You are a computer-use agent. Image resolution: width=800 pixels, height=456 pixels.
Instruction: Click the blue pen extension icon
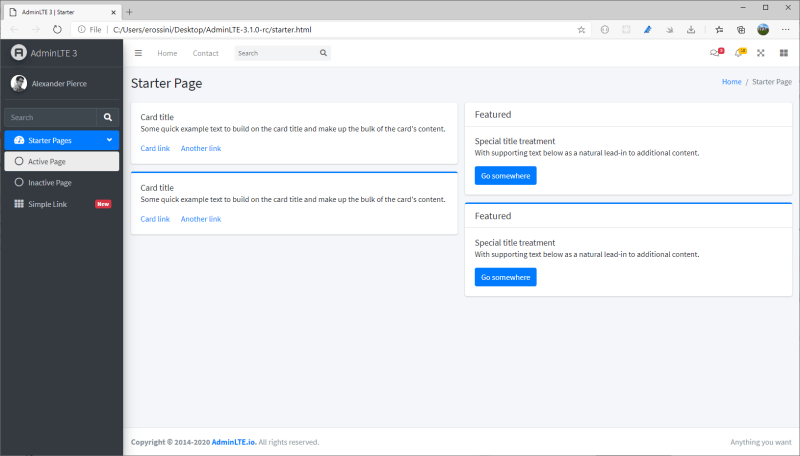pyautogui.click(x=647, y=30)
